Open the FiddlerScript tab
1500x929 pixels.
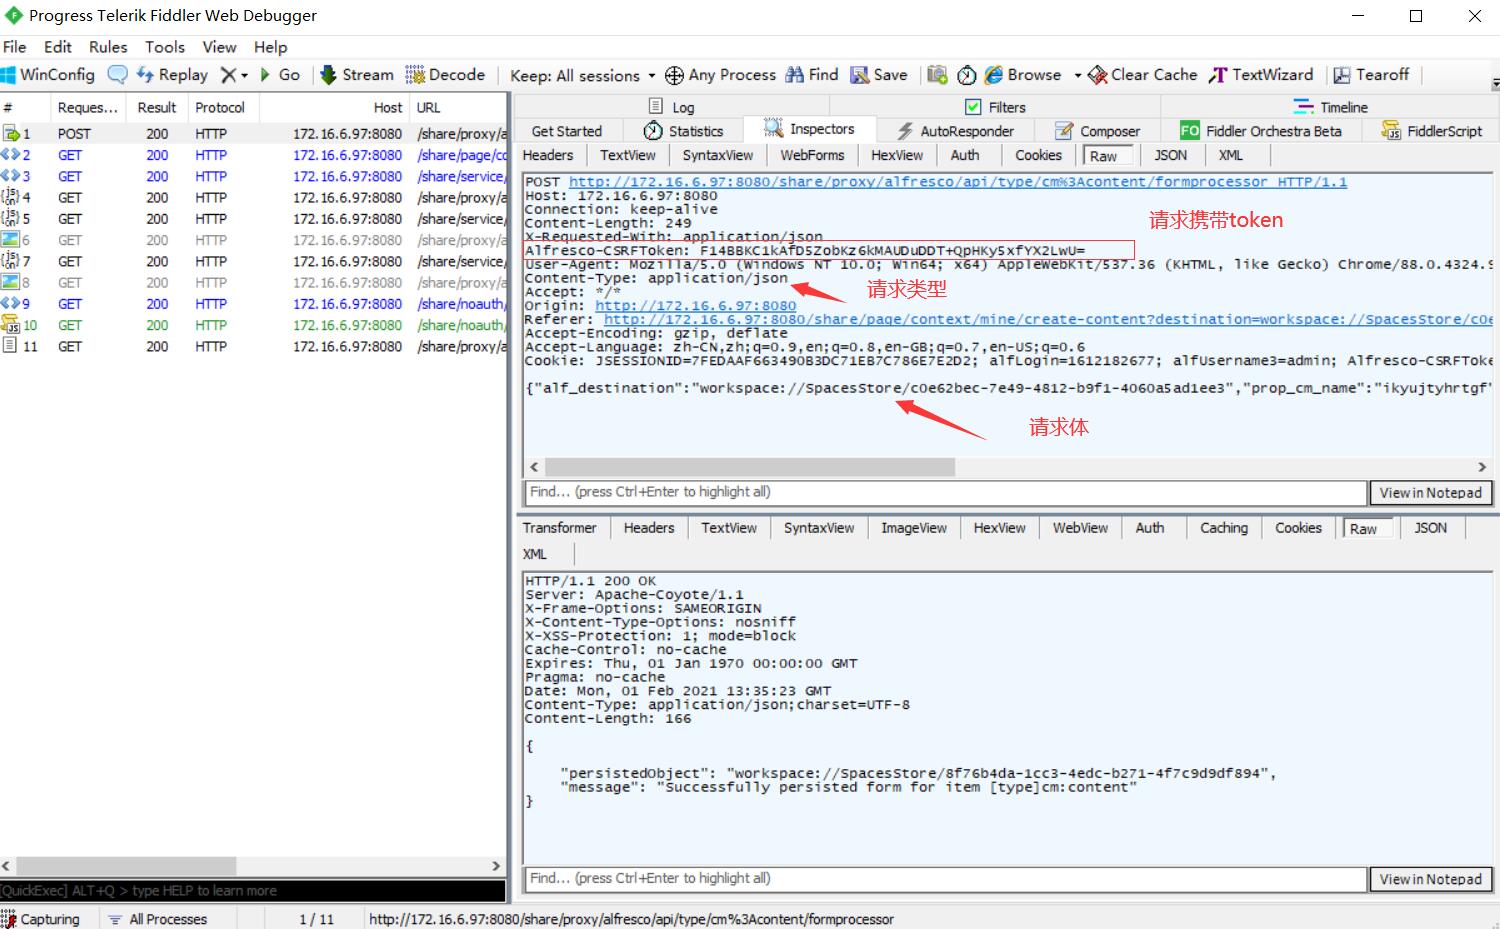[1432, 131]
